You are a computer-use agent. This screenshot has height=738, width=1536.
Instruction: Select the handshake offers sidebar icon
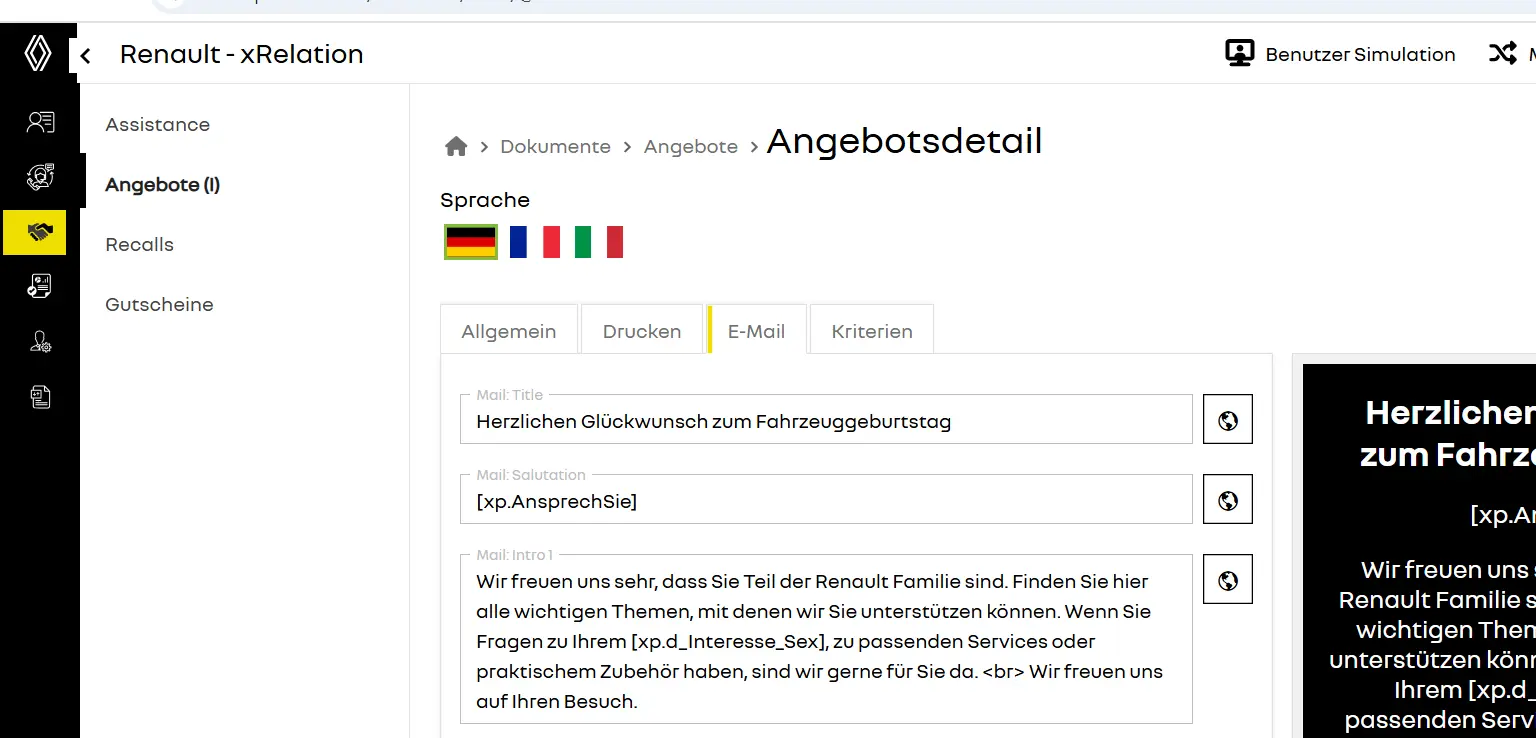[x=35, y=232]
